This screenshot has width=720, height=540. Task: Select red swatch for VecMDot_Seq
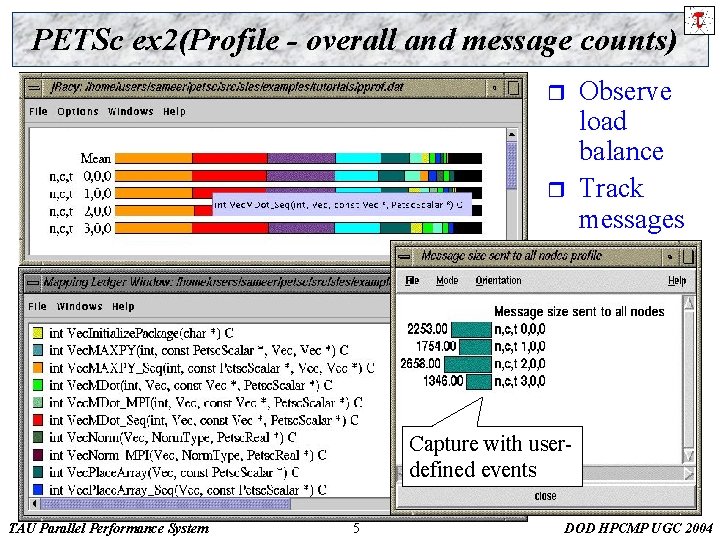[38, 420]
